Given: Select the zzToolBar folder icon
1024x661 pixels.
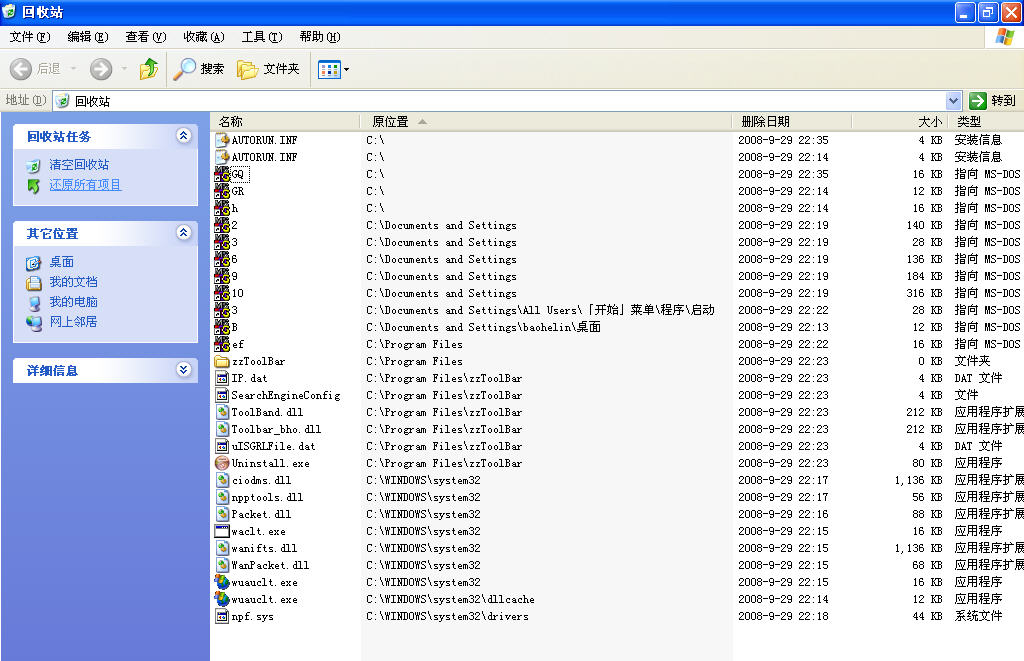Looking at the screenshot, I should point(222,361).
